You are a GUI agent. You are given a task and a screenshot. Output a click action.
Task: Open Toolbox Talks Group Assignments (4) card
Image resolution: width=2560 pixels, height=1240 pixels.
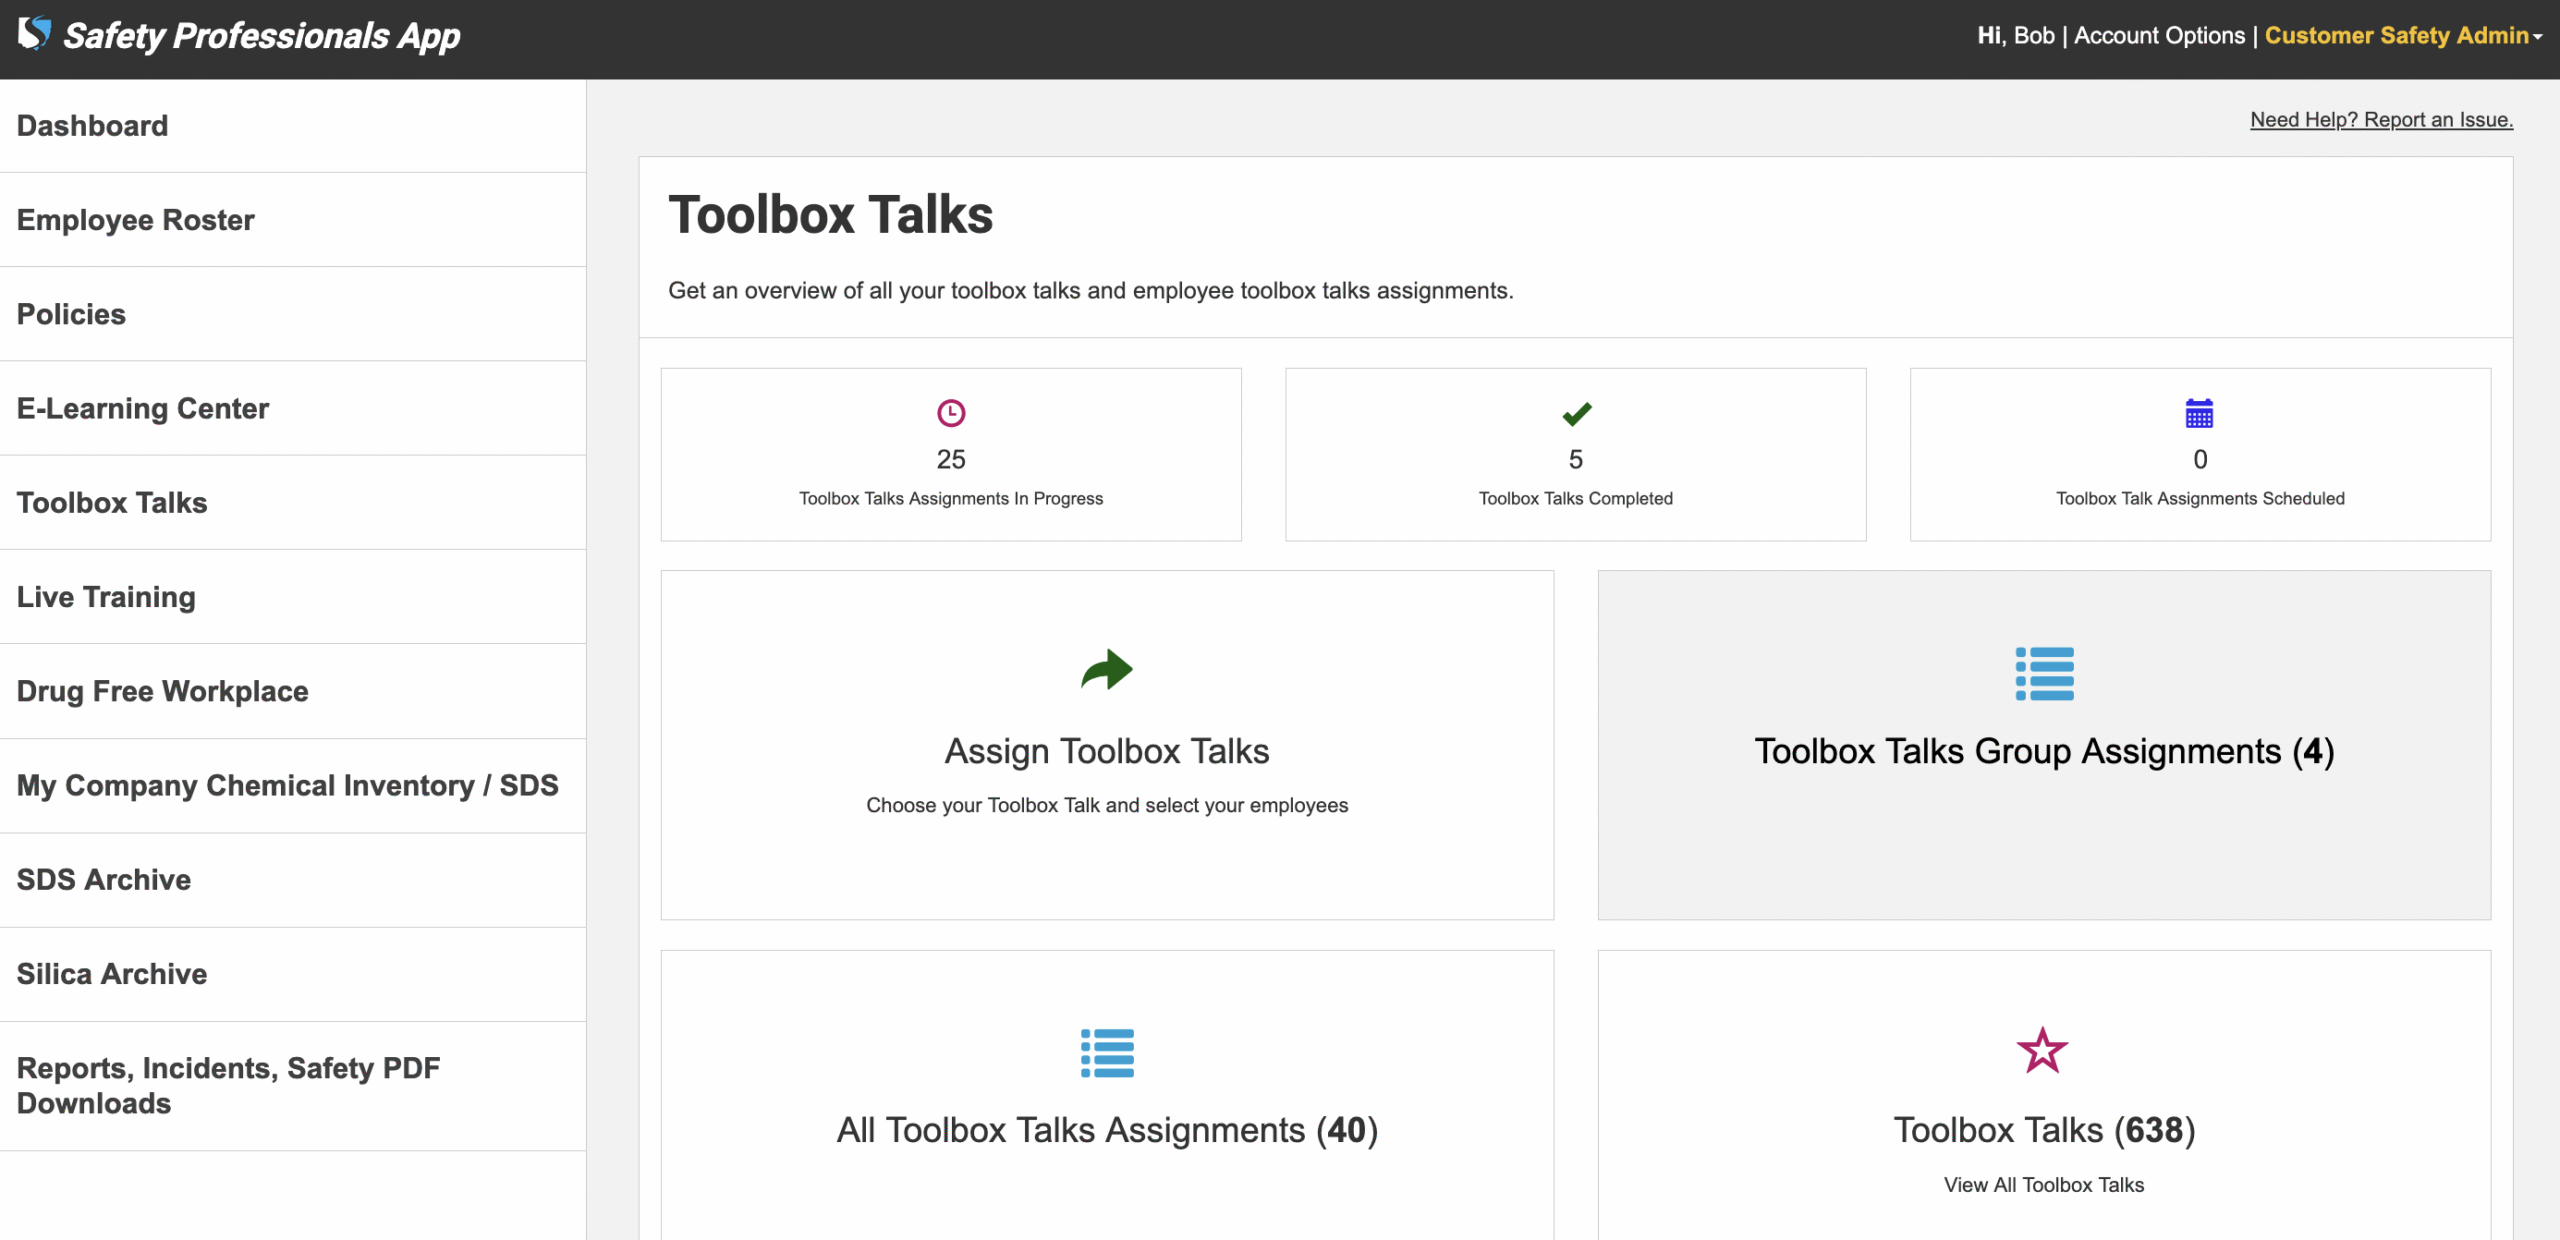[2044, 751]
